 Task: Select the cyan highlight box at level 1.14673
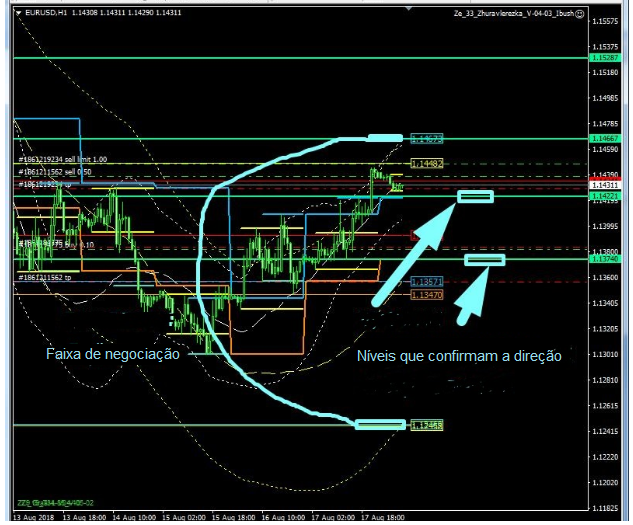(385, 138)
